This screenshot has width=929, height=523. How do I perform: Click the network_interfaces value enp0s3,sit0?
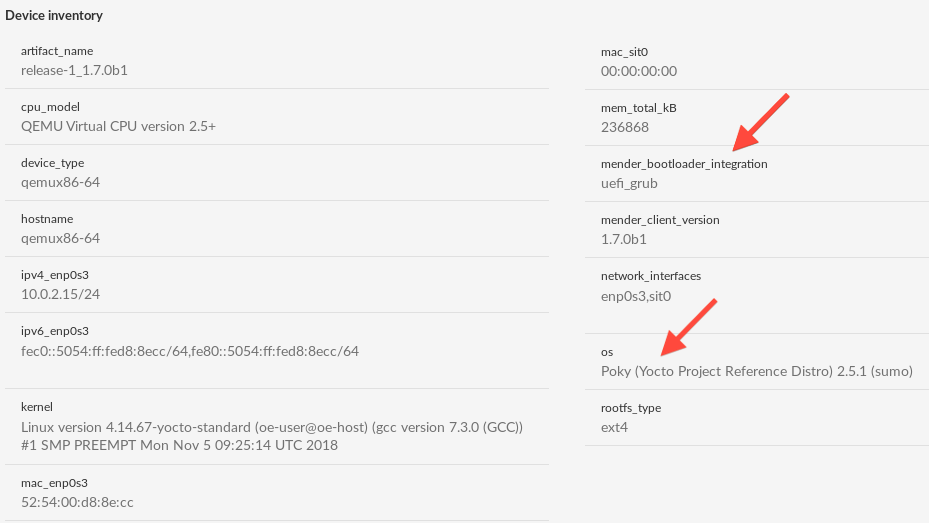tap(636, 296)
